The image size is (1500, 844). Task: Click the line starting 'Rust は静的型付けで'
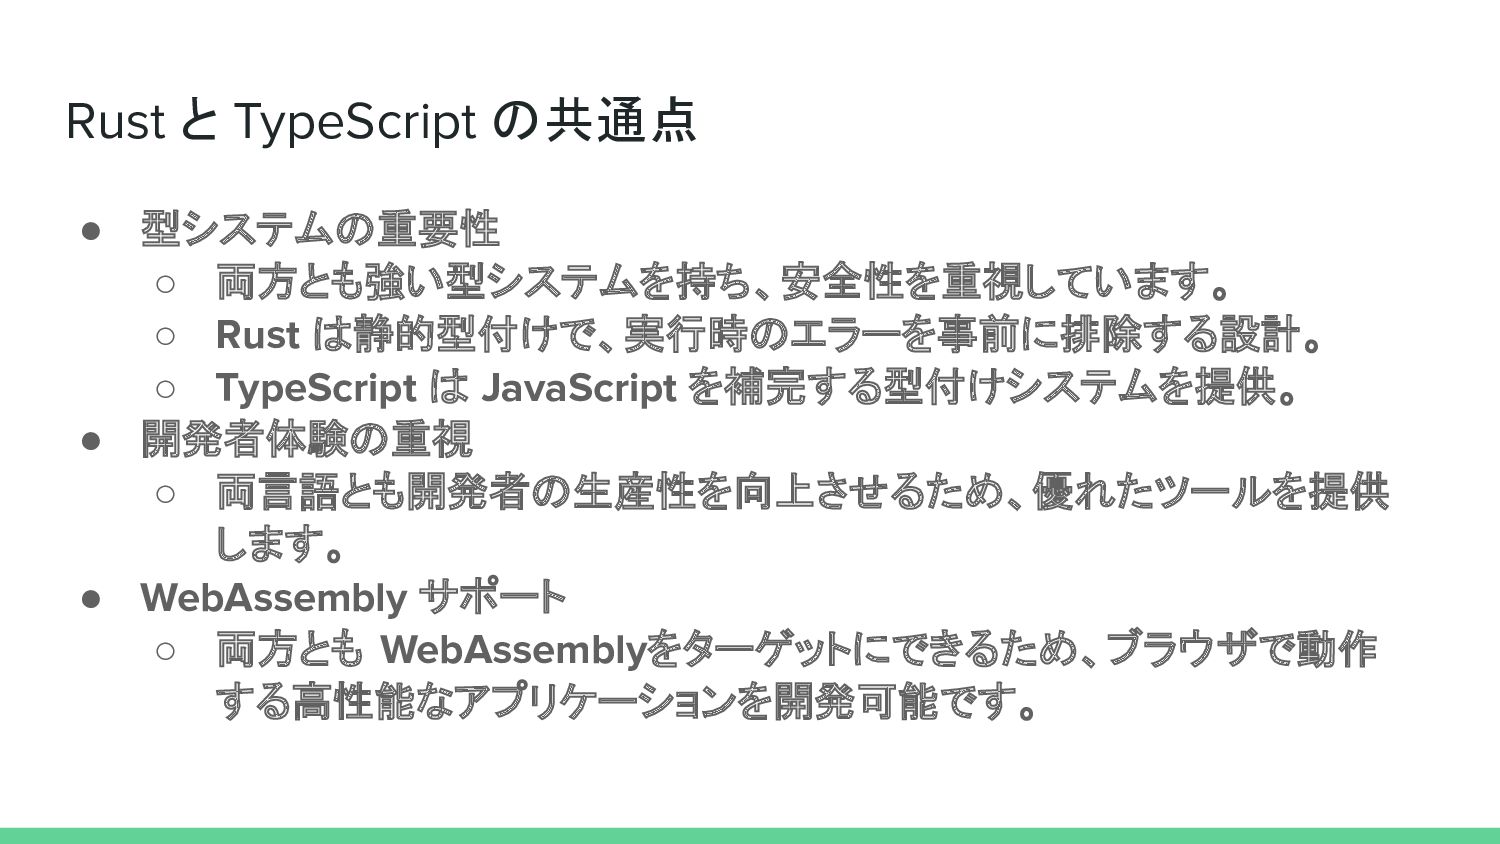768,335
